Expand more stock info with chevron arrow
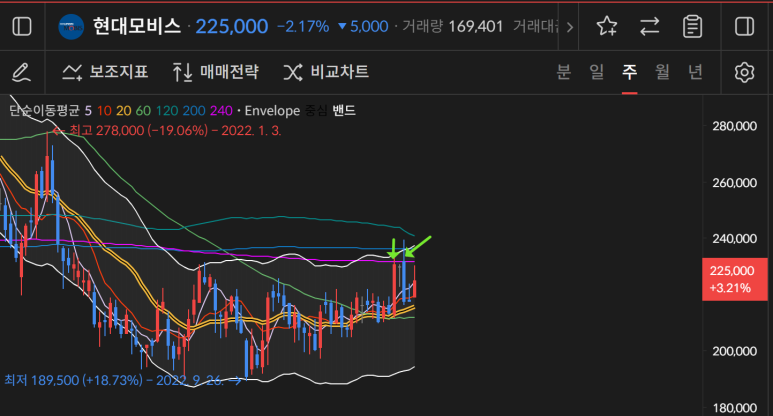The height and width of the screenshot is (416, 773). point(570,27)
